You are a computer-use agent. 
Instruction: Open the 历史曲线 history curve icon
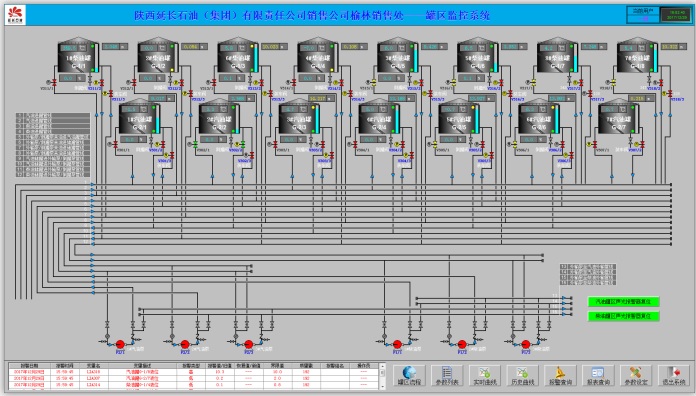click(522, 376)
